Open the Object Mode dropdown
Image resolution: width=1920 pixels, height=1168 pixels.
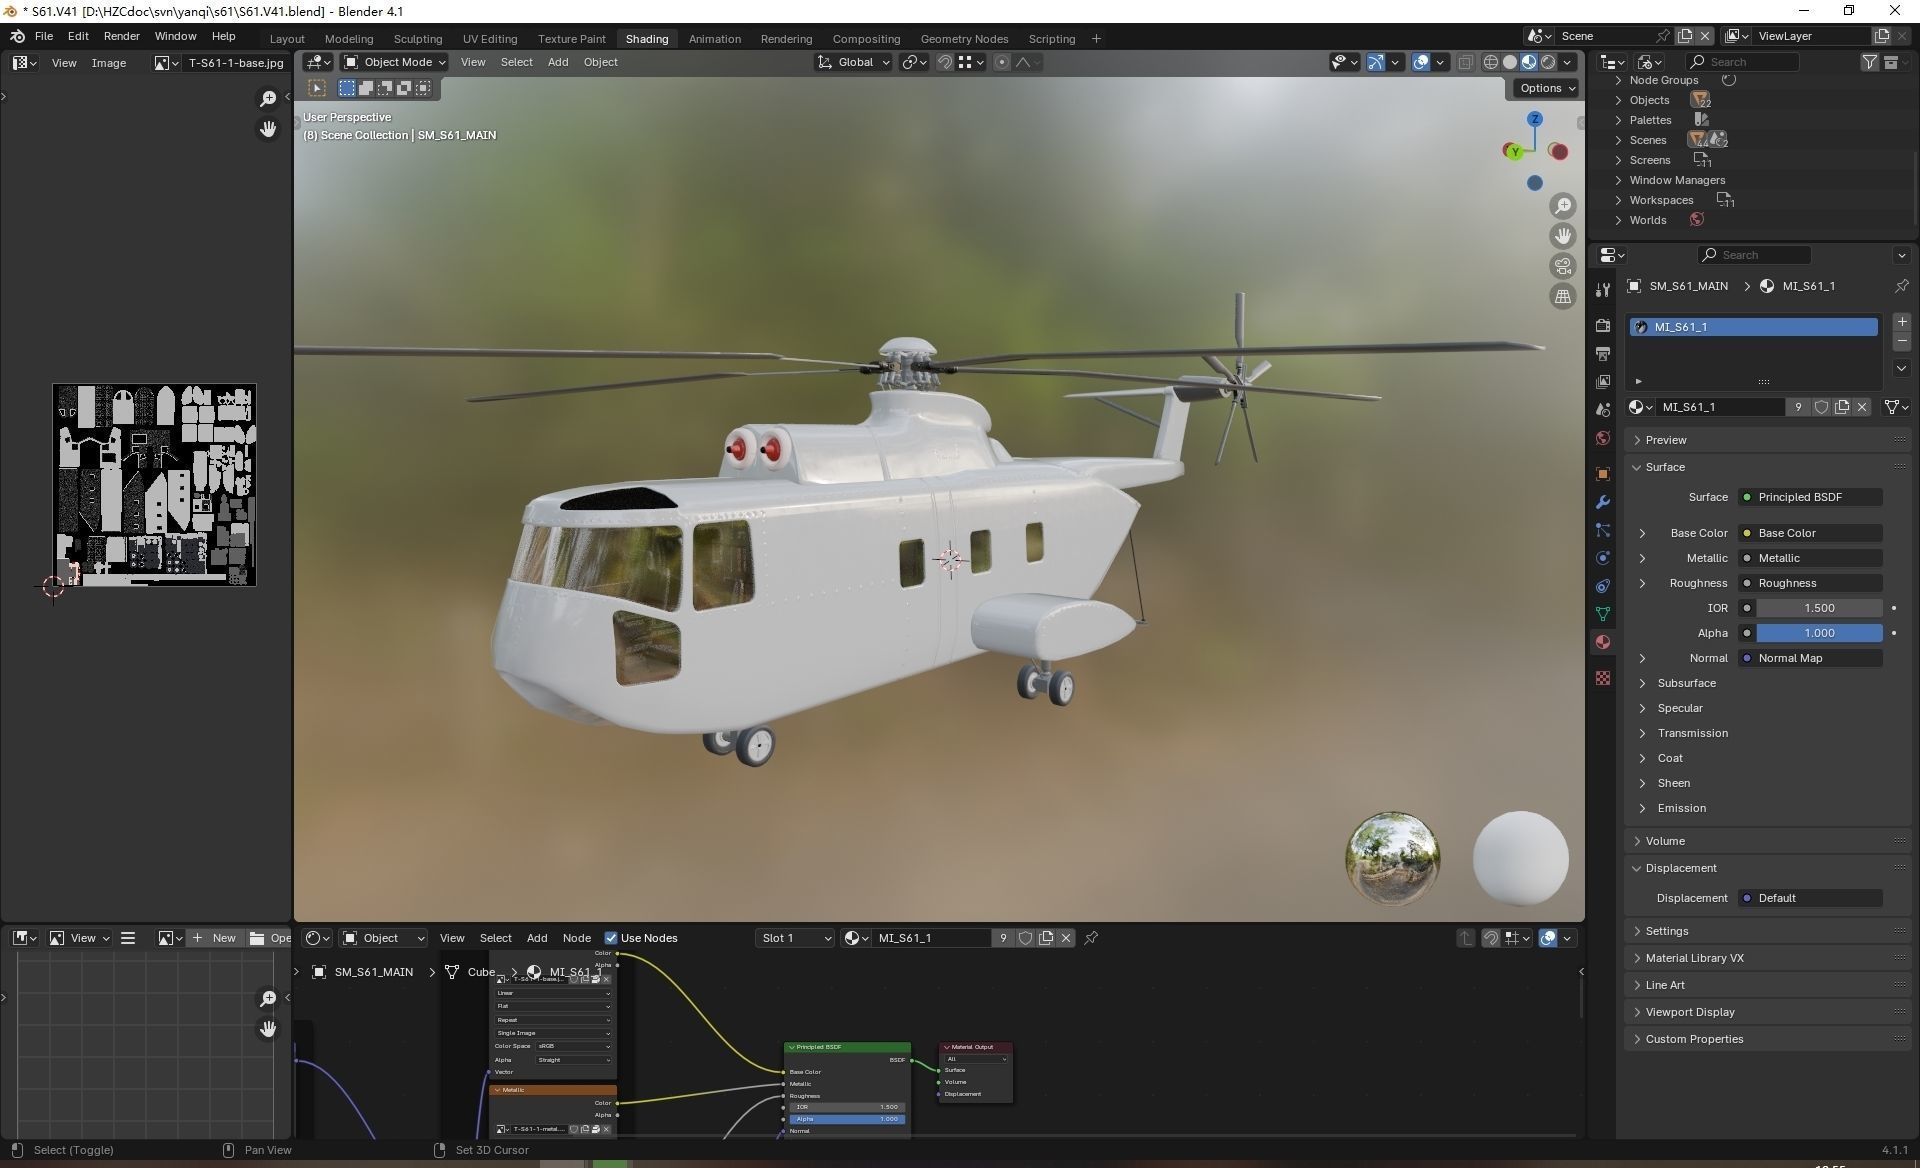[x=395, y=62]
